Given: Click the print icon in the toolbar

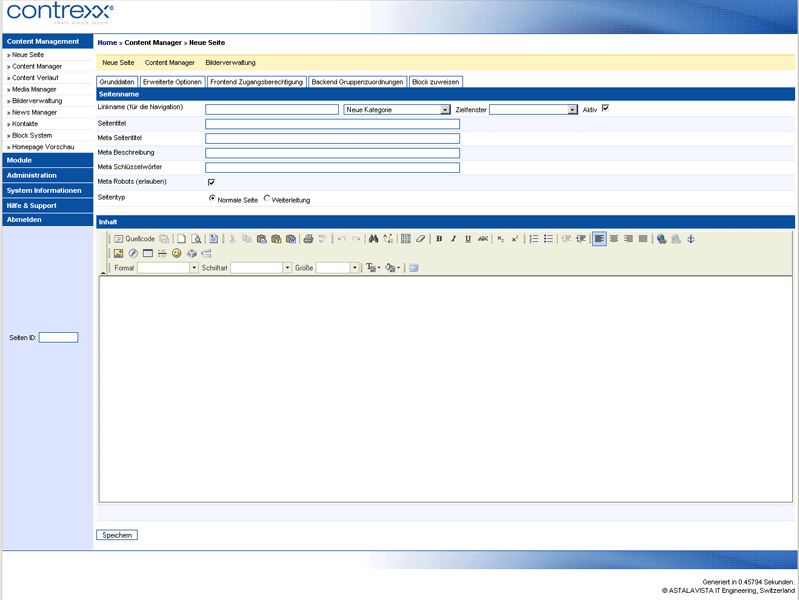Looking at the screenshot, I should point(308,239).
